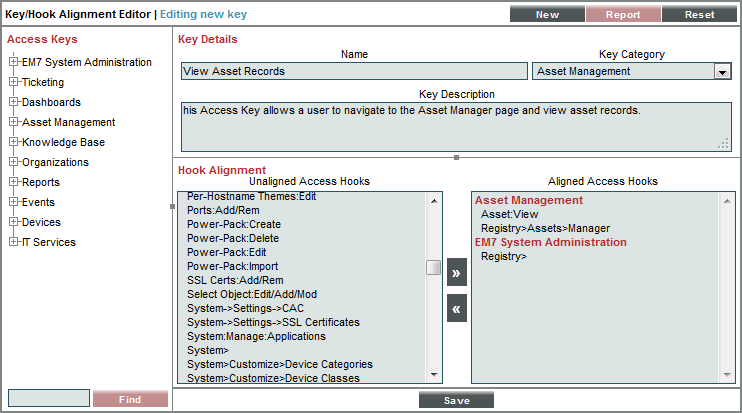Expand the Organizations plus icon

(x=14, y=161)
